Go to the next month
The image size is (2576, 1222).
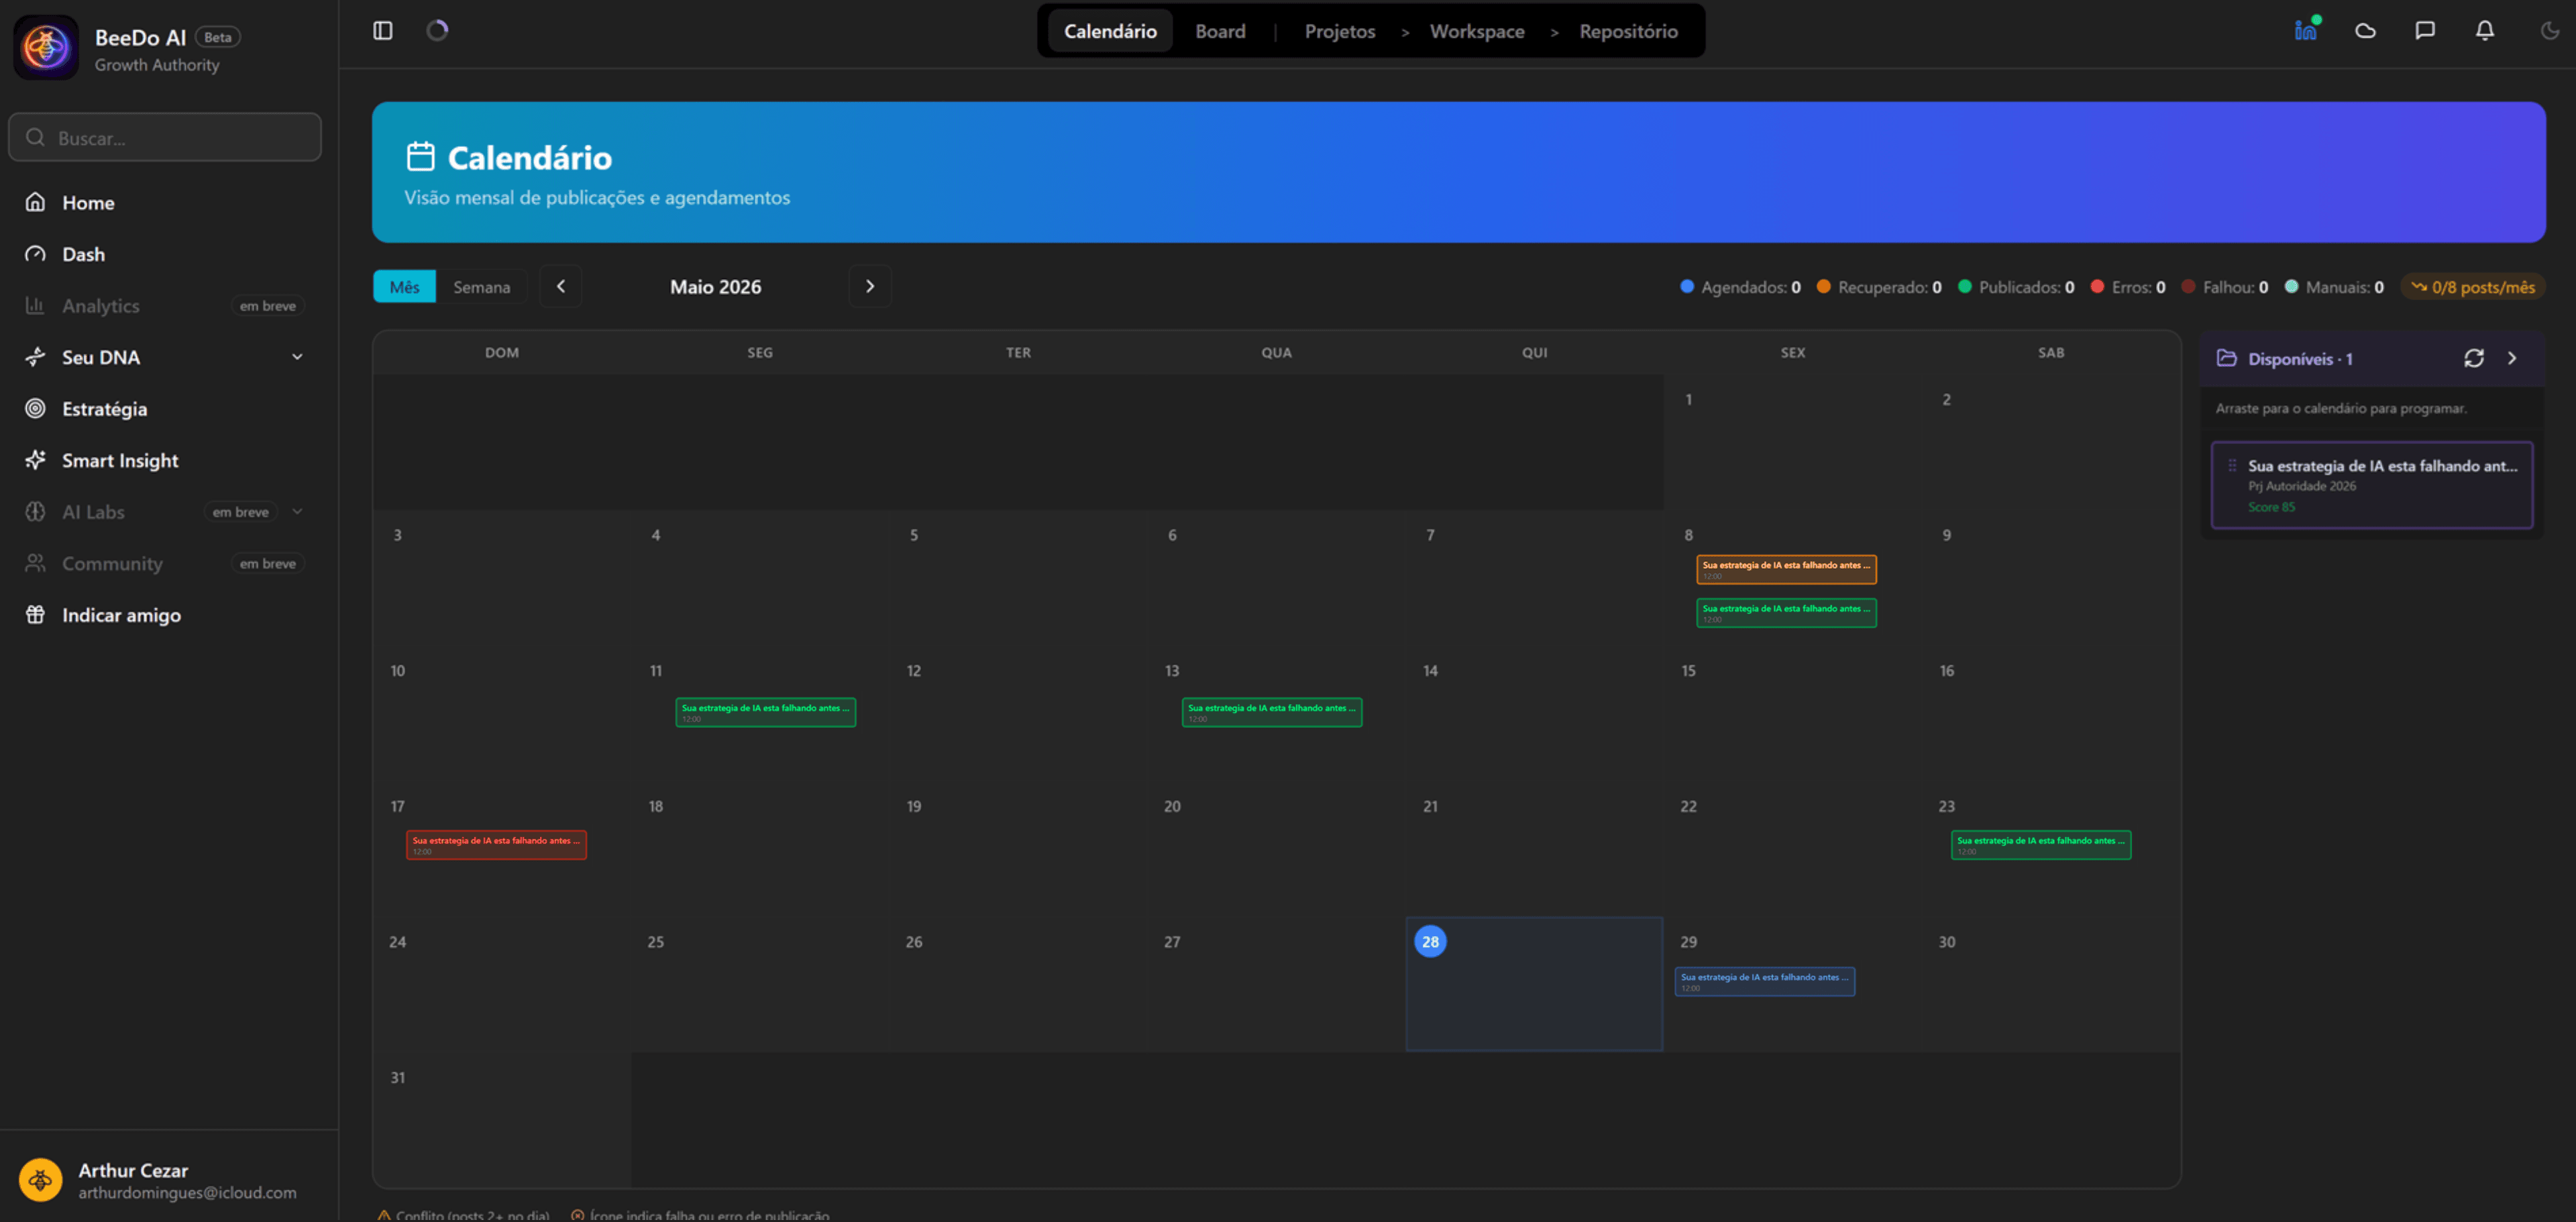click(x=870, y=286)
